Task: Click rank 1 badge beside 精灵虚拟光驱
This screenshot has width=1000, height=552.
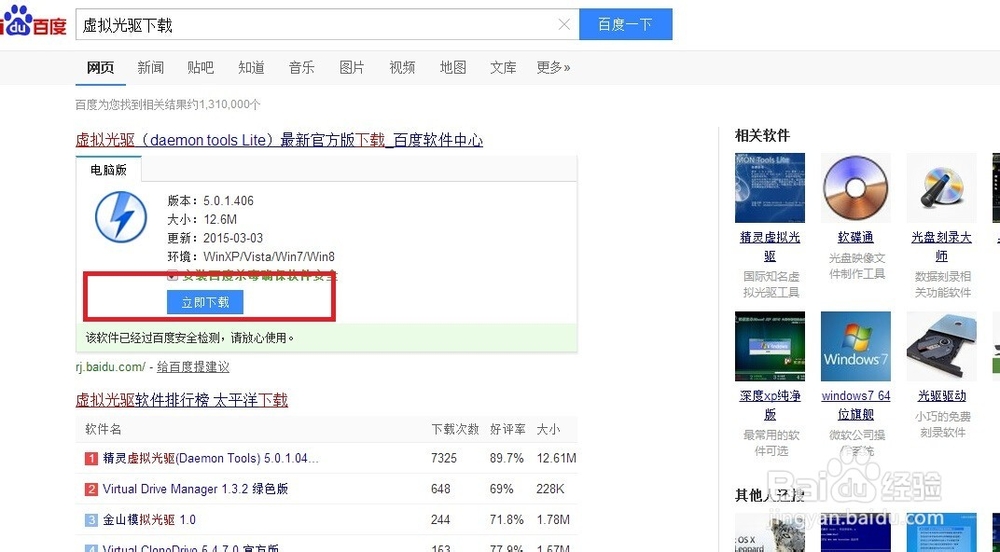Action: 91,458
